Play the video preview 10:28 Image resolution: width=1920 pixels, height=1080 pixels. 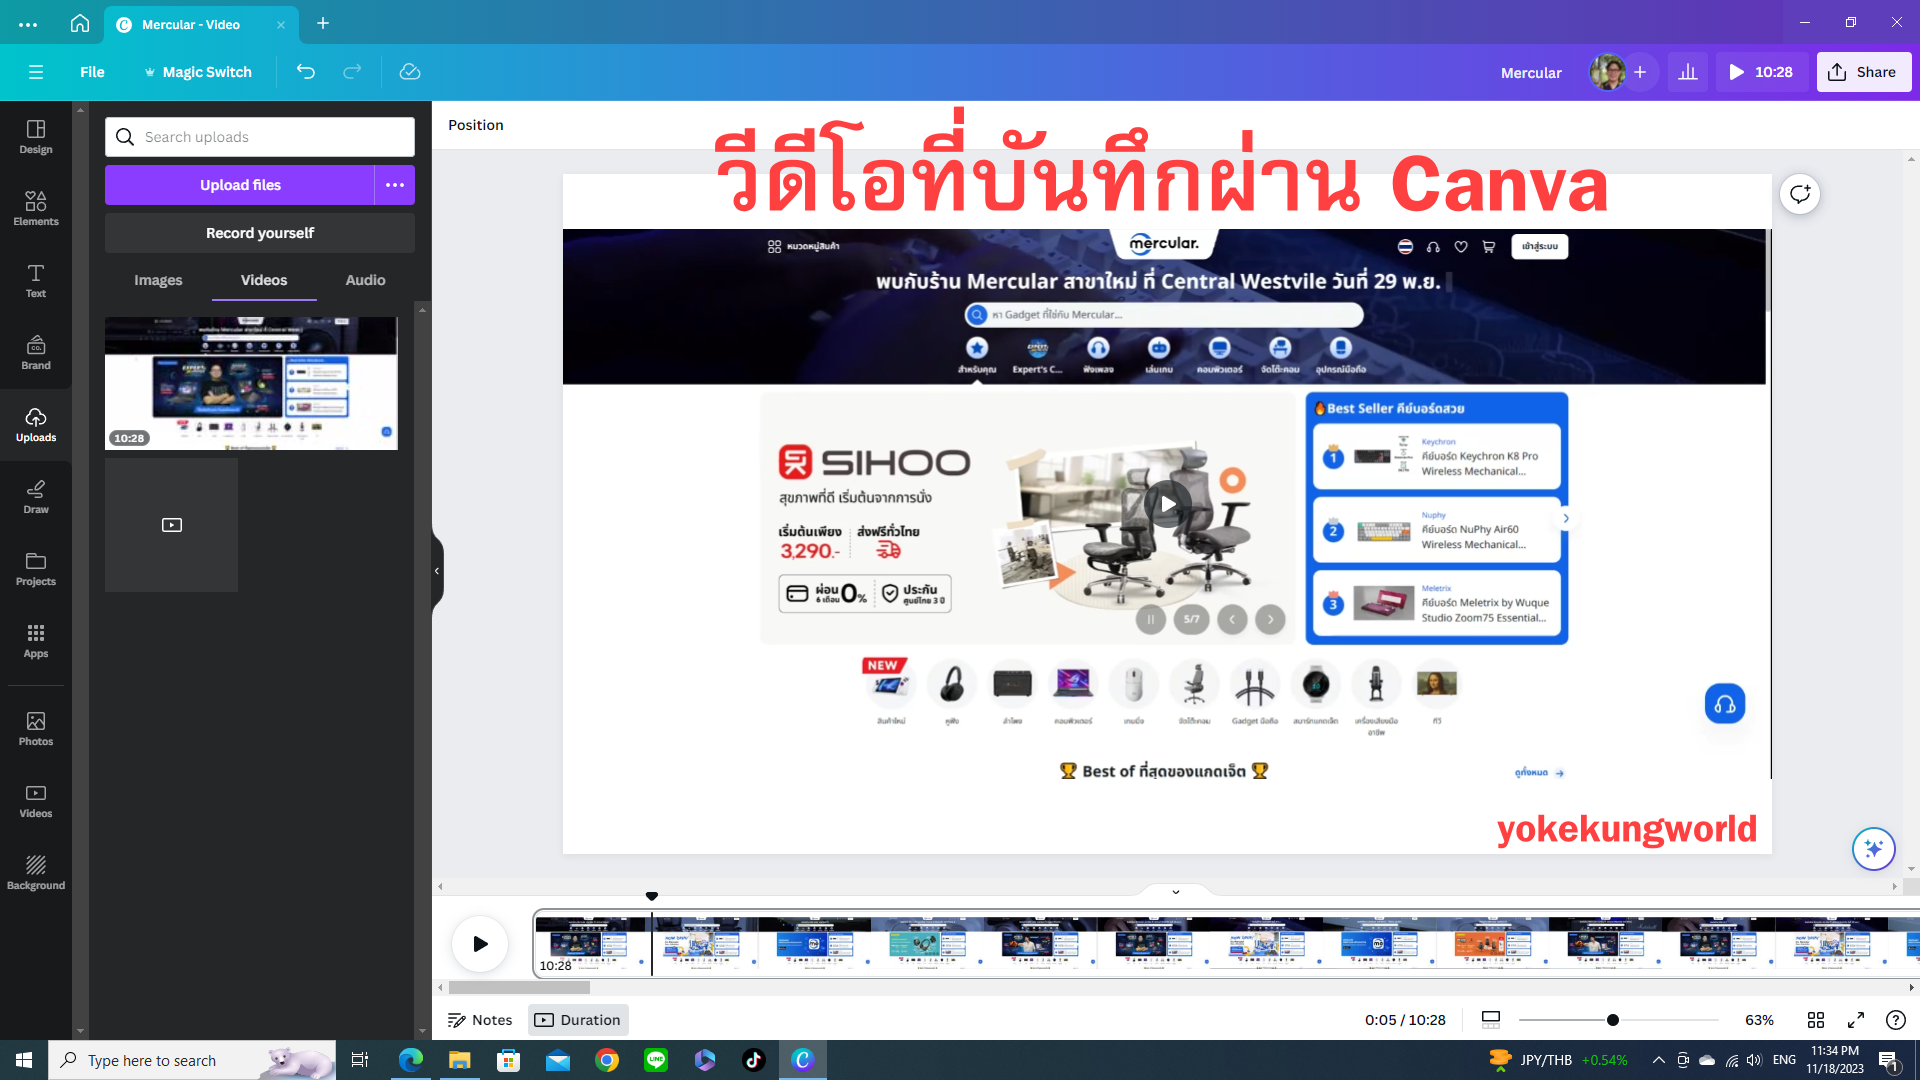click(x=1761, y=72)
